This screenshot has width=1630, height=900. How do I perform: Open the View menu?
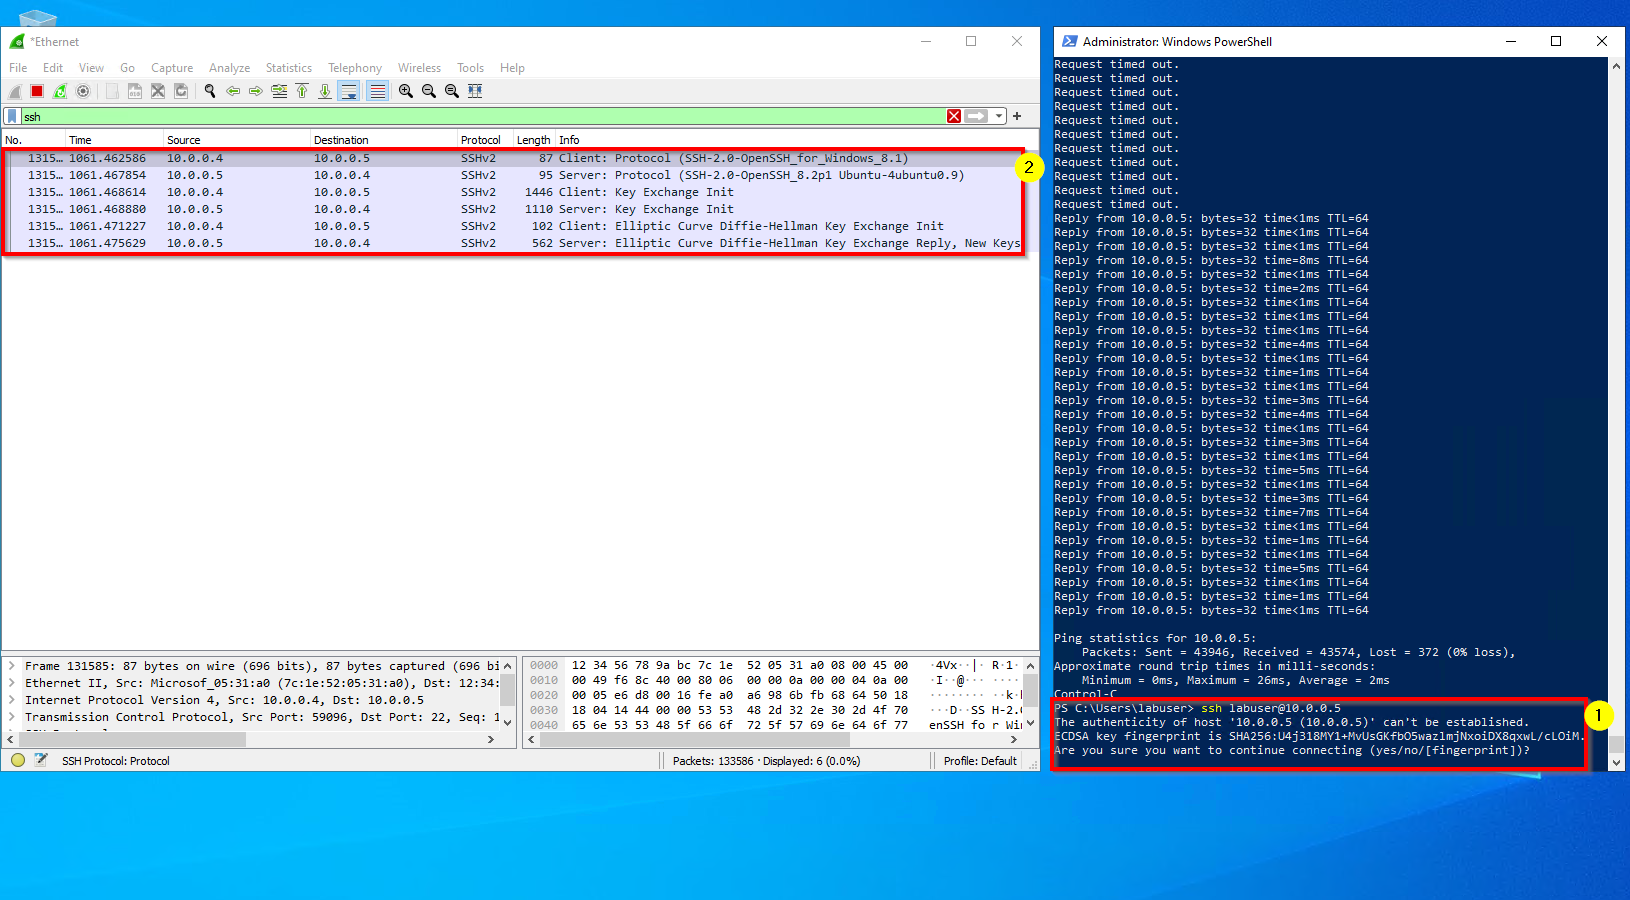pyautogui.click(x=91, y=68)
